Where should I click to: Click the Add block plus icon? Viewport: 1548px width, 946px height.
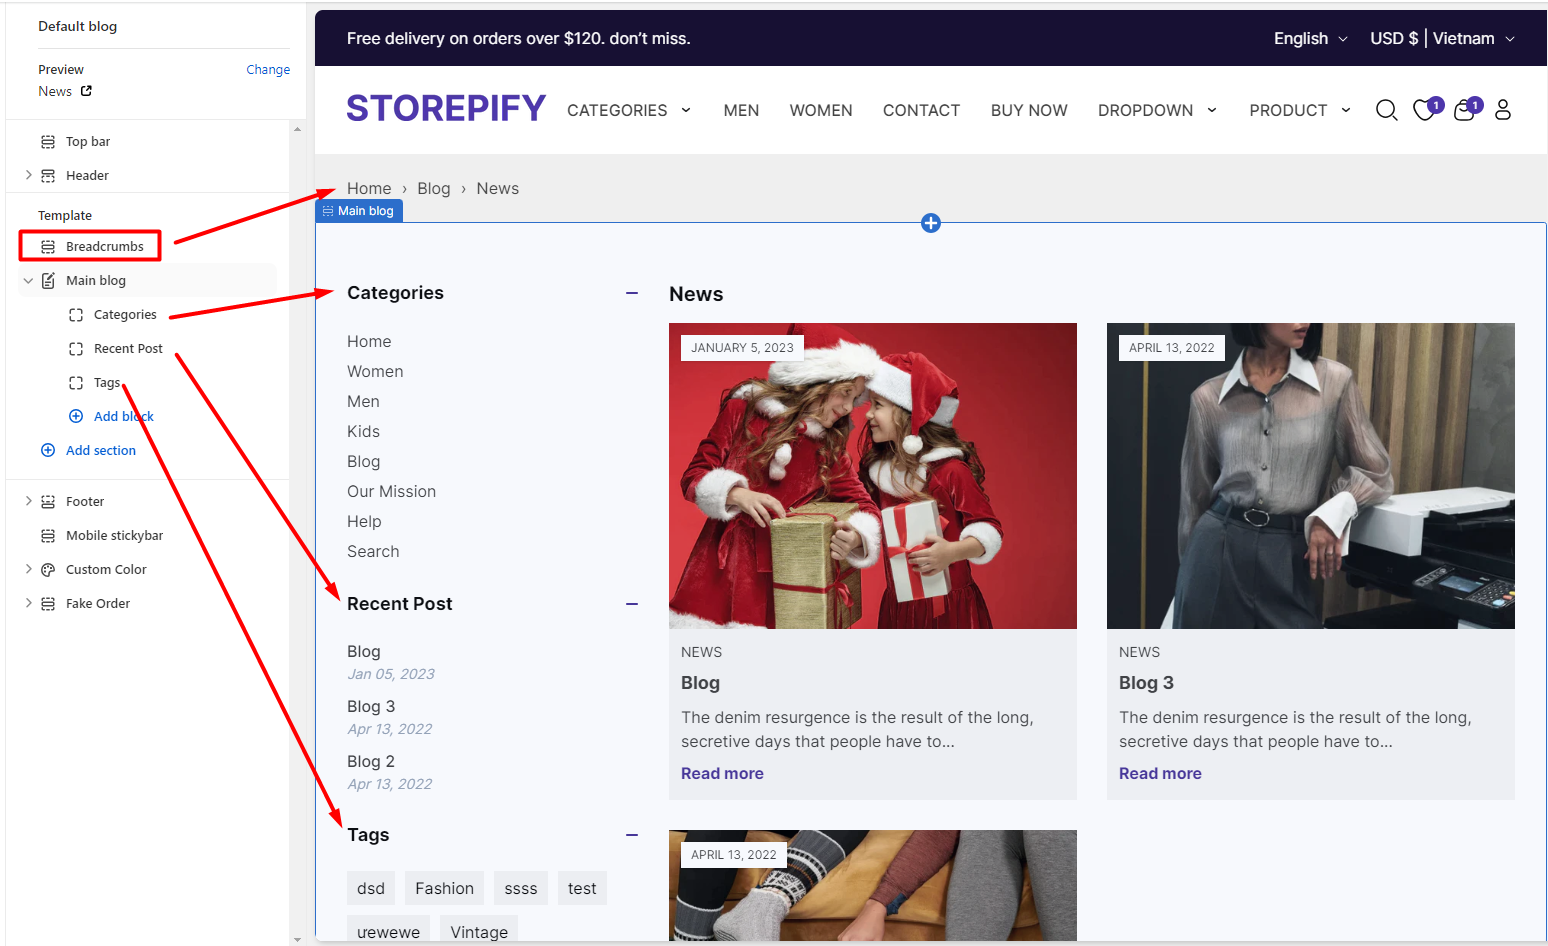coord(76,417)
